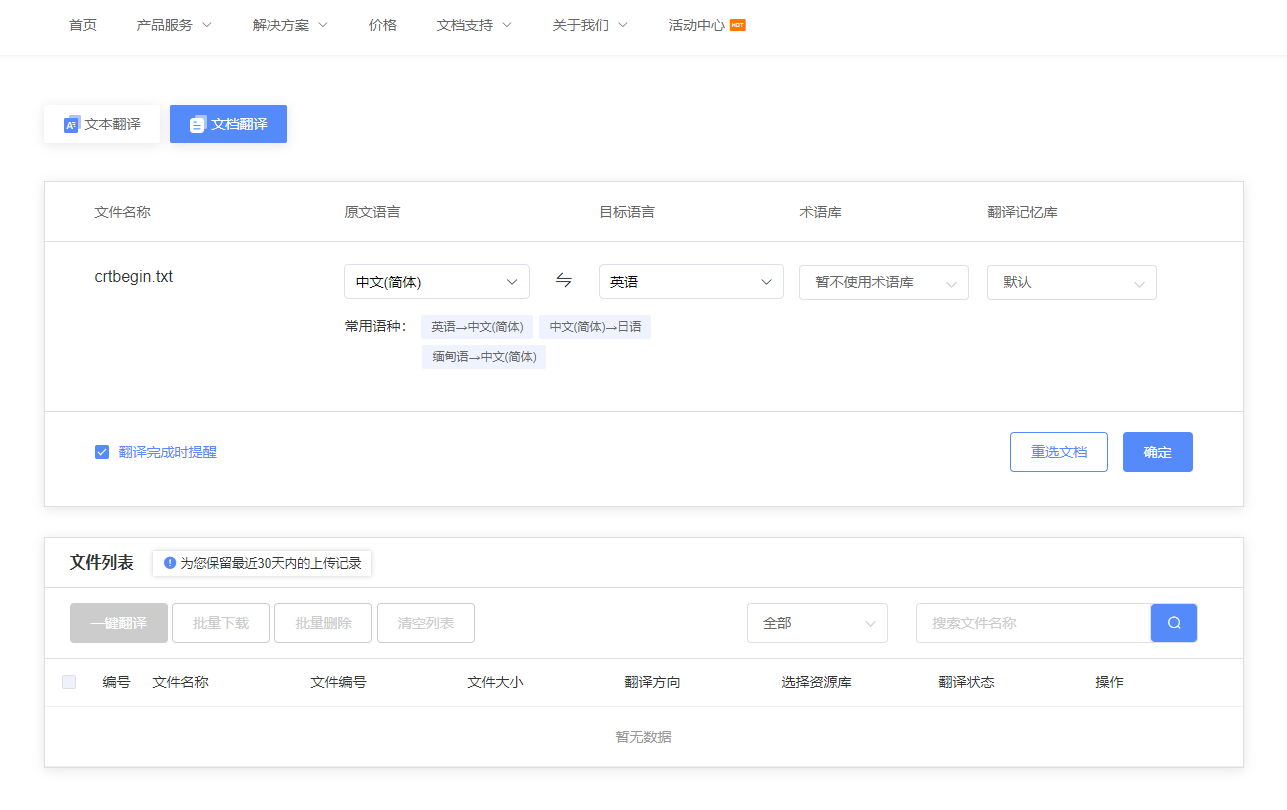Viewport: 1287px width, 810px height.
Task: Go to the 价格 page
Action: pyautogui.click(x=382, y=25)
